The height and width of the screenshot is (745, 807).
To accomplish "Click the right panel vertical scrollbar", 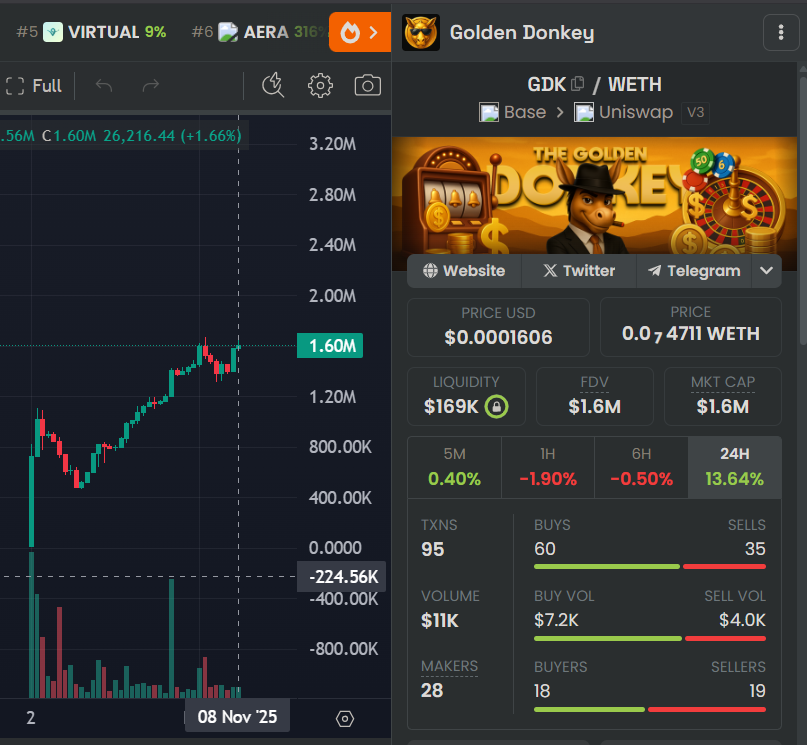I will click(x=803, y=211).
